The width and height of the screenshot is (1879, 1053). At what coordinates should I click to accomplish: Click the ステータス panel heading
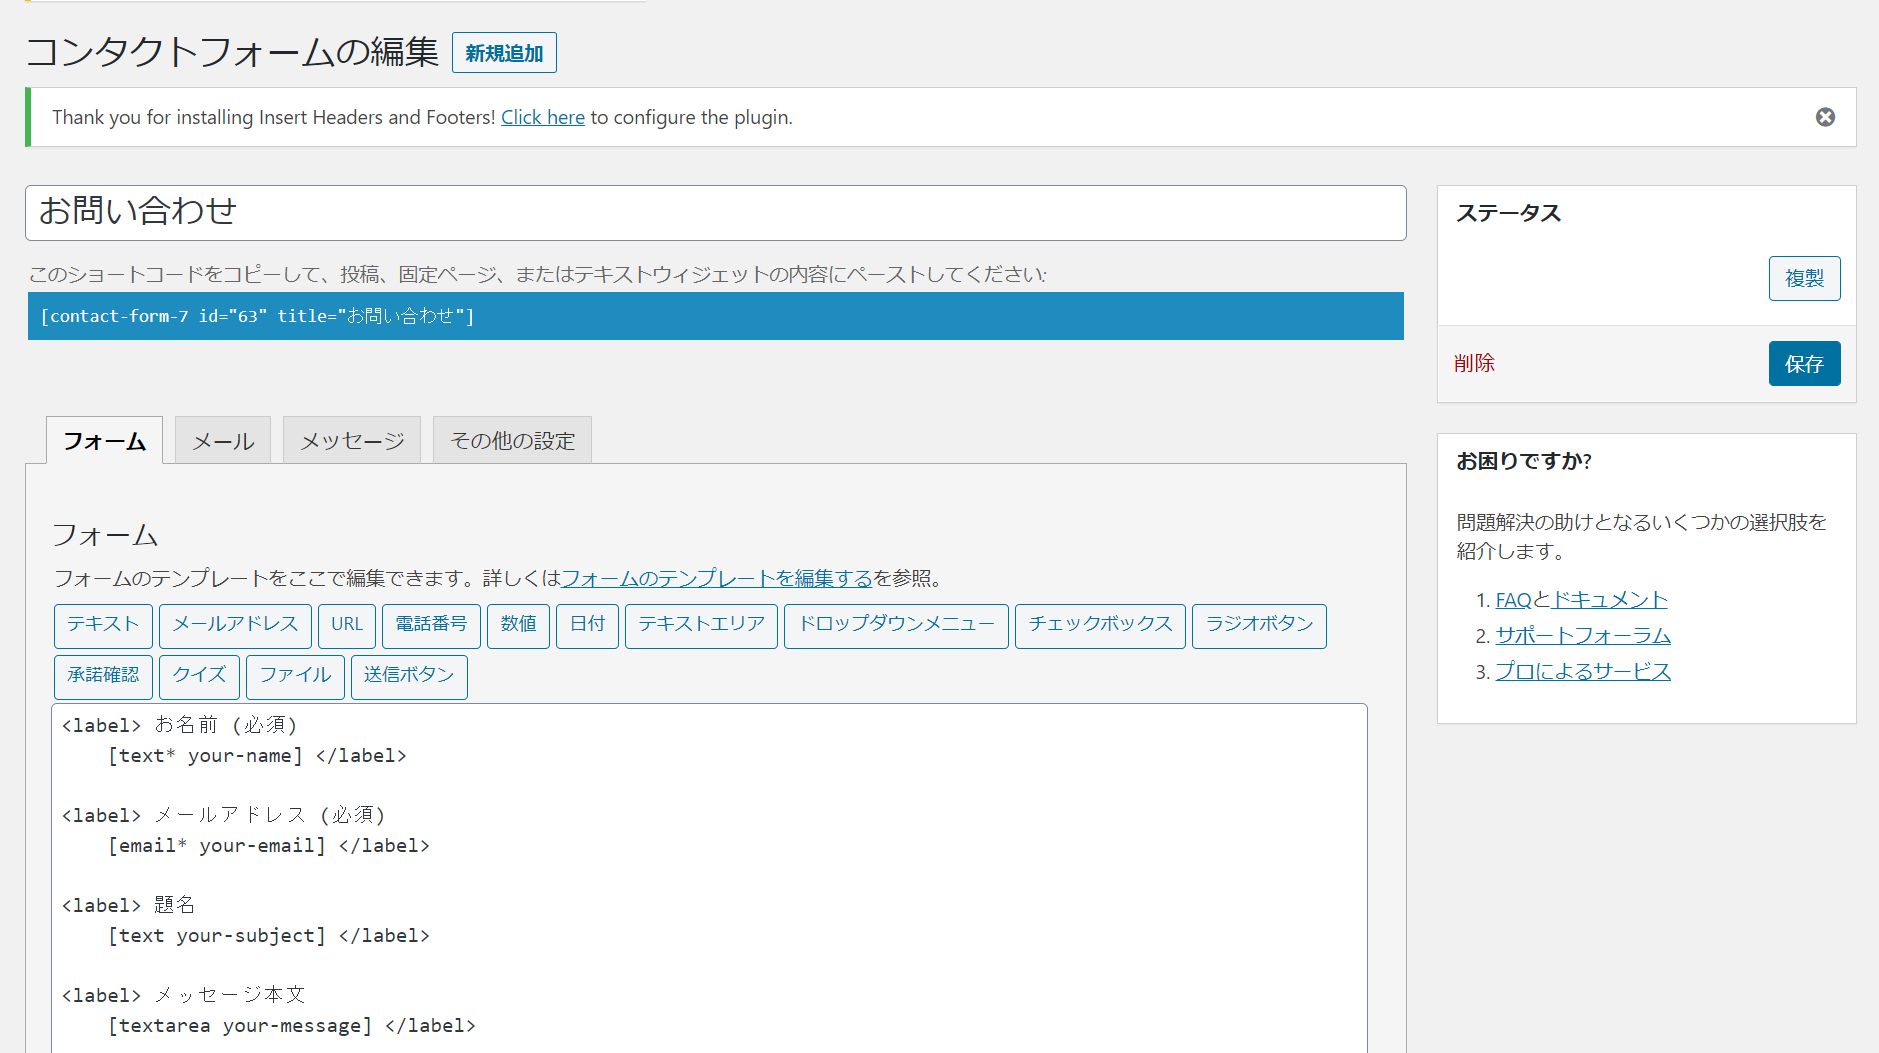coord(1508,213)
